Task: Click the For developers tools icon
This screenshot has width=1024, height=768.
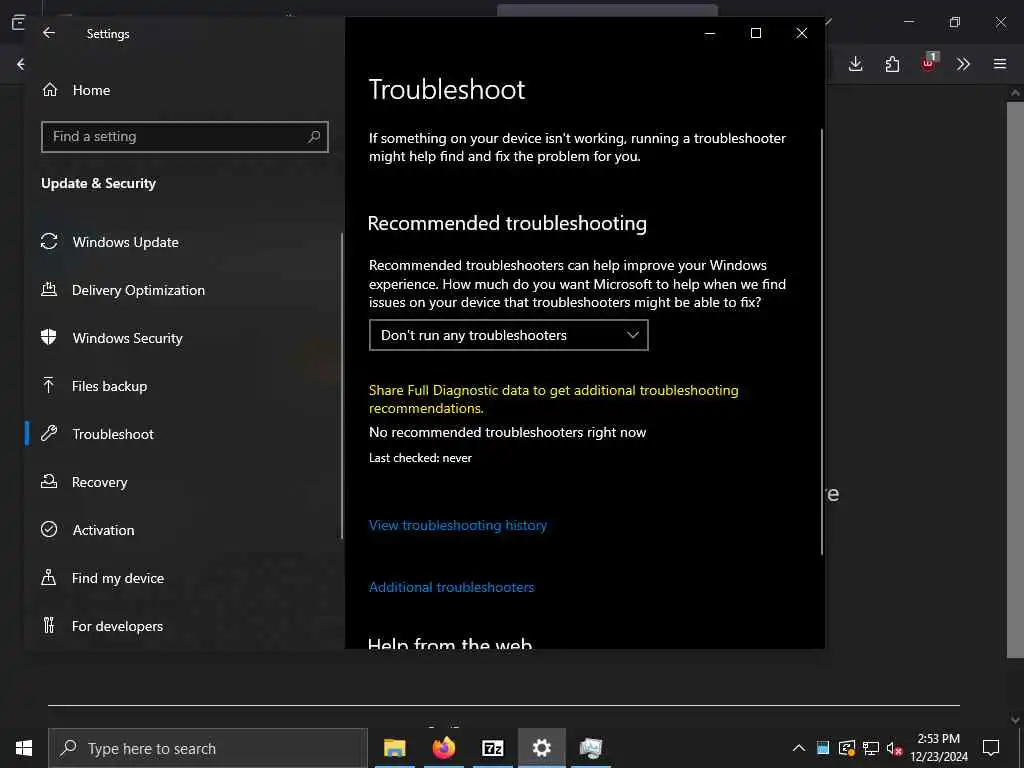Action: tap(49, 625)
